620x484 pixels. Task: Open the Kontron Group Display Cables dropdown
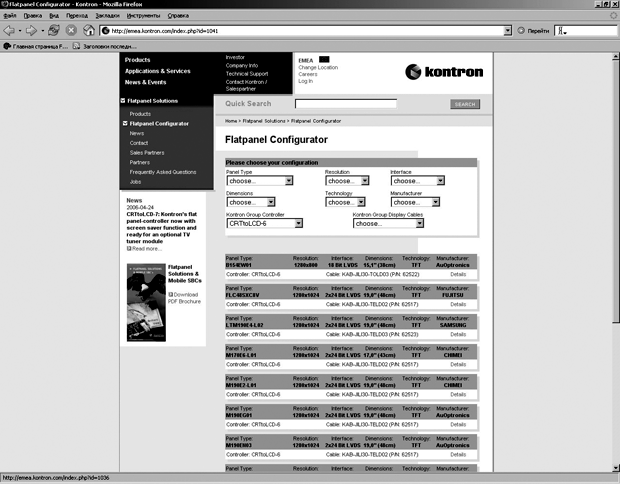[388, 223]
